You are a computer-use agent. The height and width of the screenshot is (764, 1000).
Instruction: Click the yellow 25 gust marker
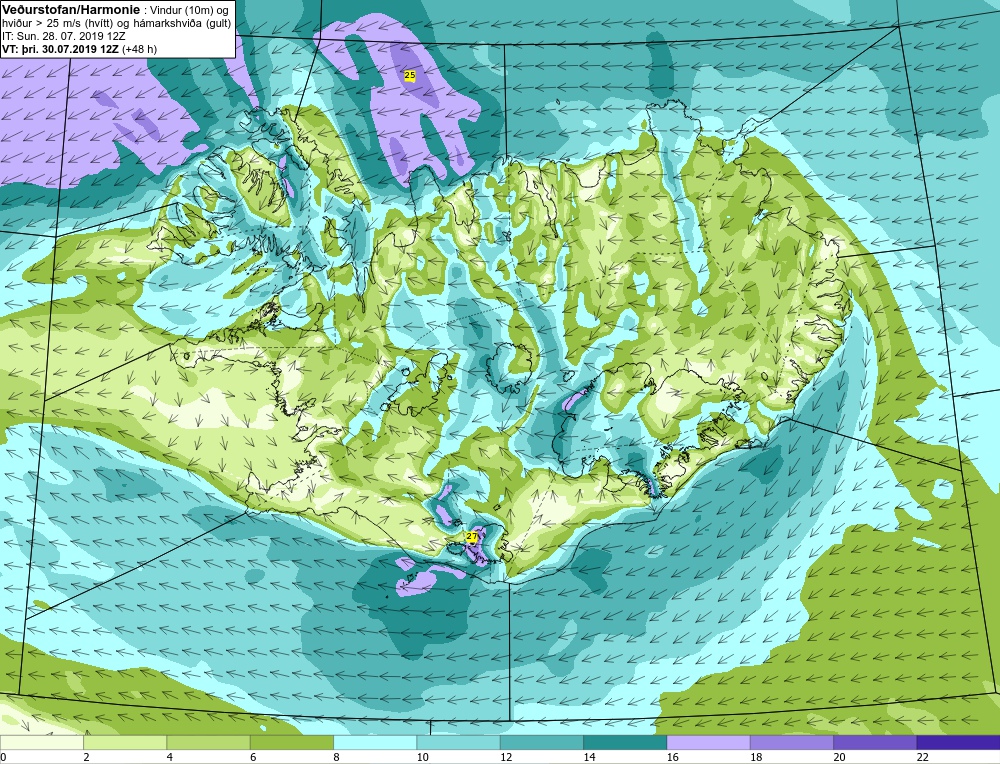409,75
